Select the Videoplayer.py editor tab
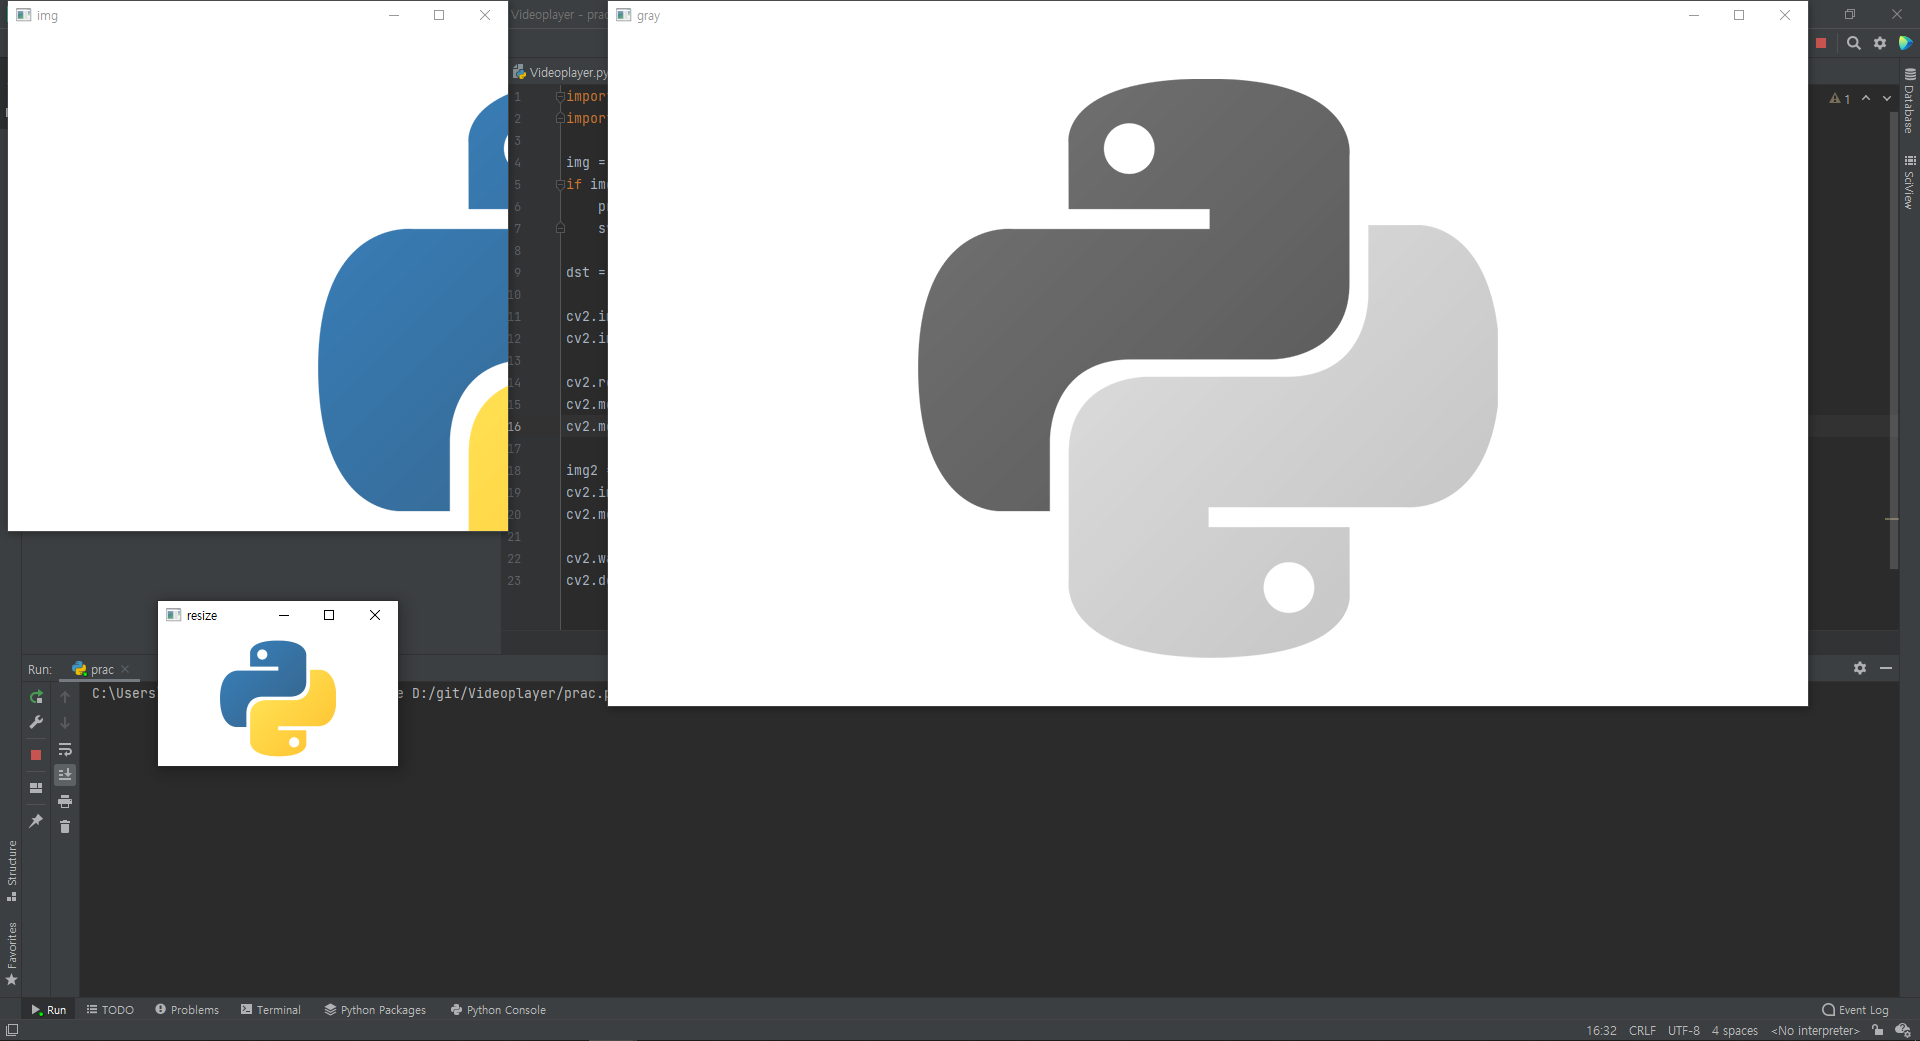 click(x=560, y=72)
